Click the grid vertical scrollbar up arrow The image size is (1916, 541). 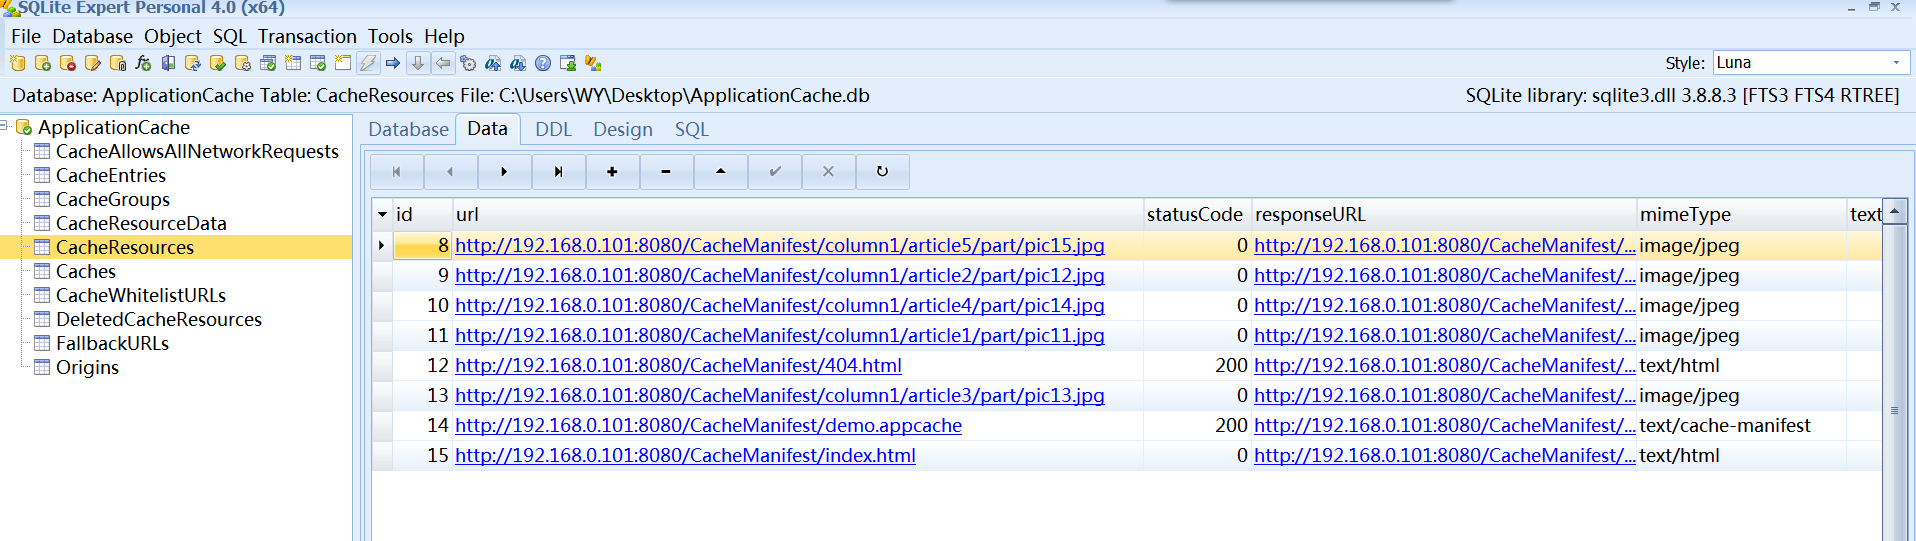[x=1894, y=212]
